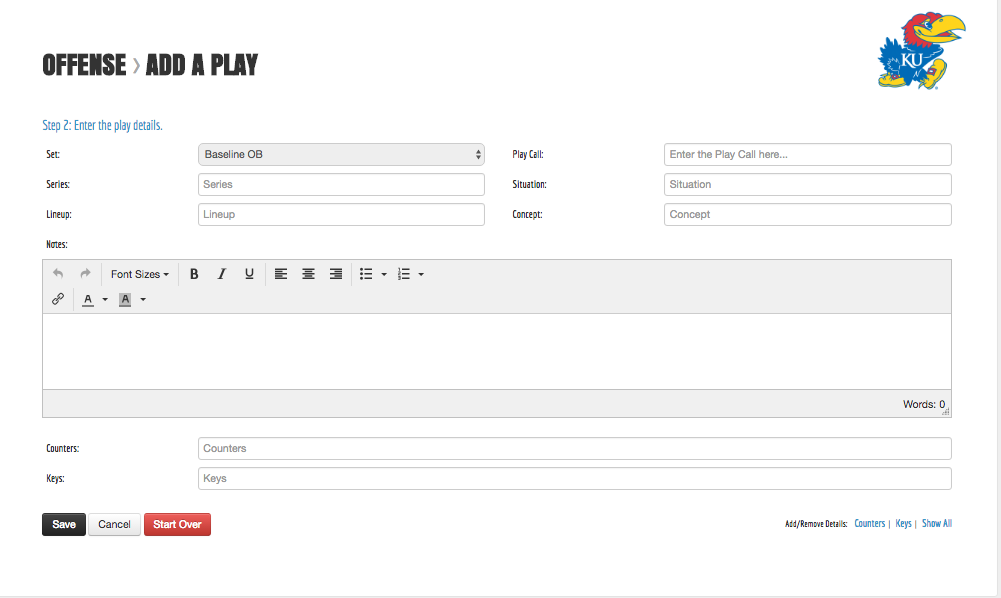
Task: Open the background color dropdown arrow
Action: 143,299
